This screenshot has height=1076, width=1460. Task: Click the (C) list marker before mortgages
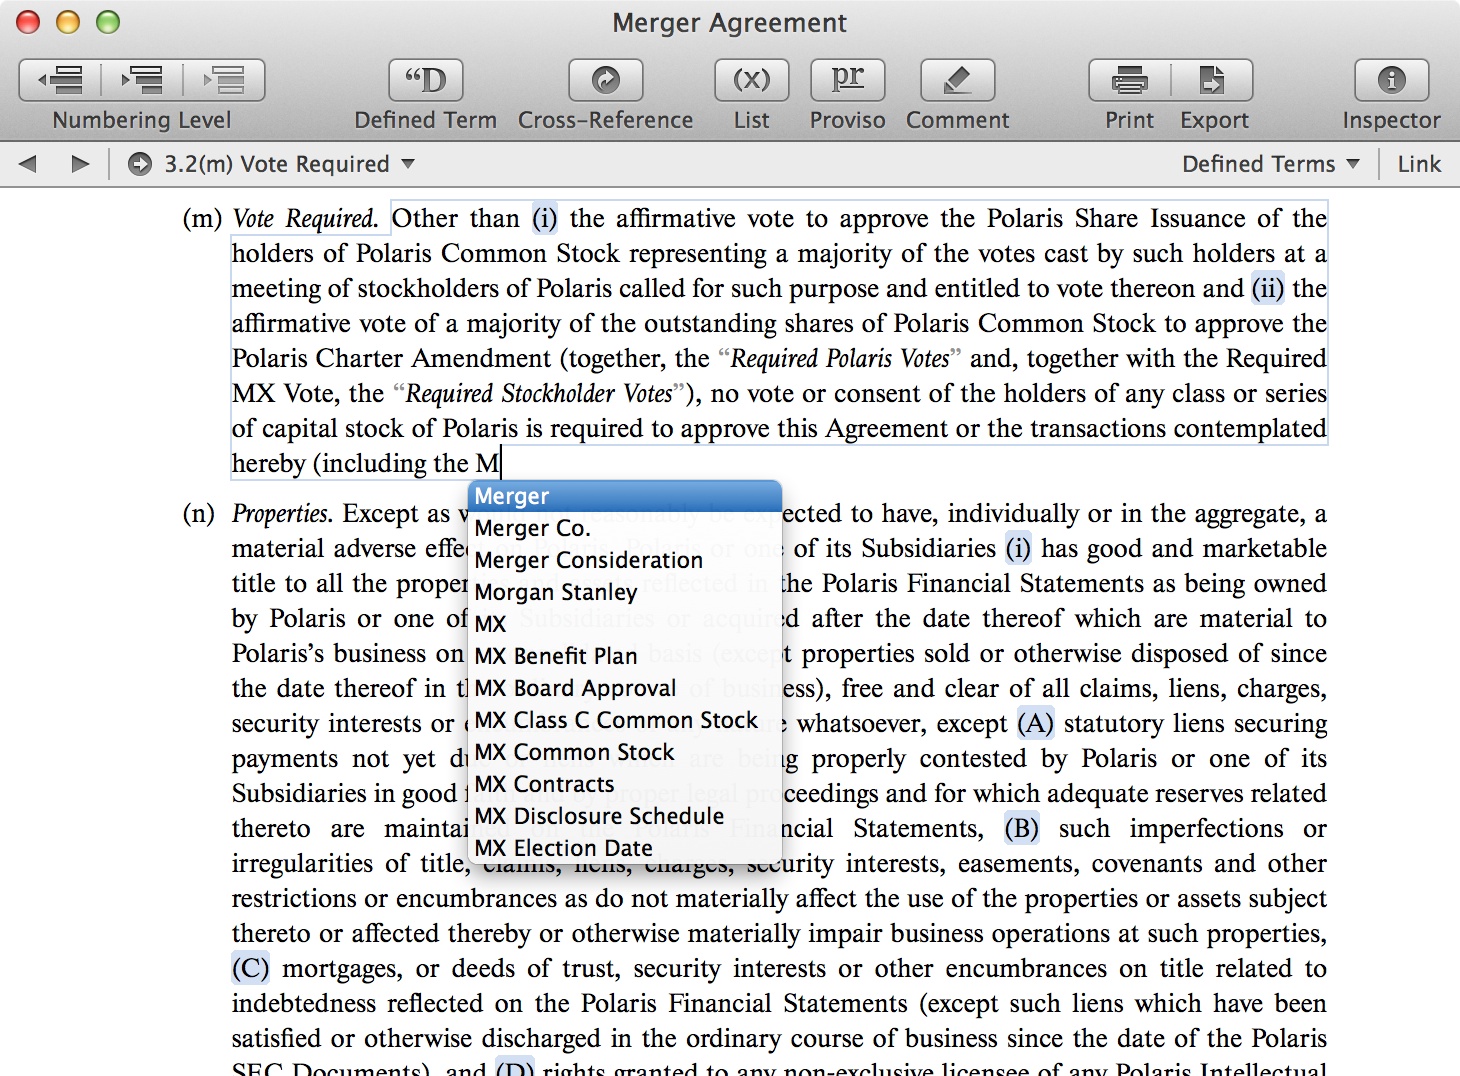pos(251,968)
